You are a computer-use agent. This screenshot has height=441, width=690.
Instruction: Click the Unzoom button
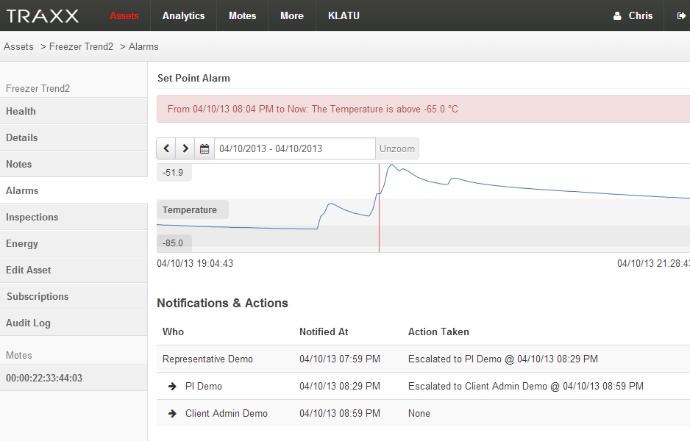pos(397,149)
